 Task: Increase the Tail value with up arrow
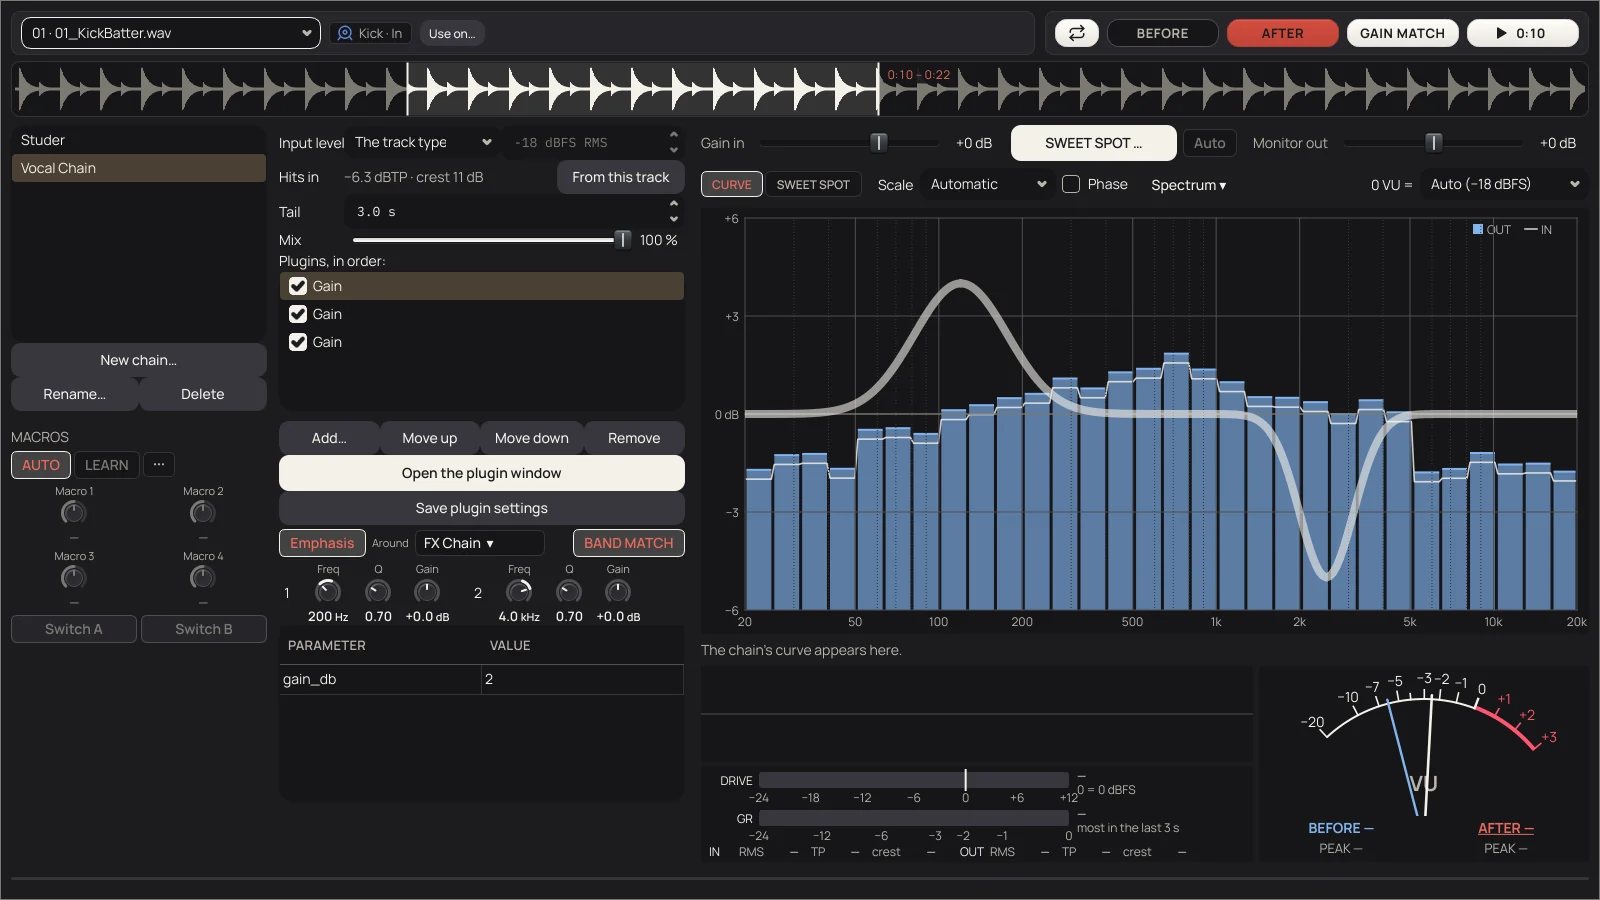coord(674,204)
